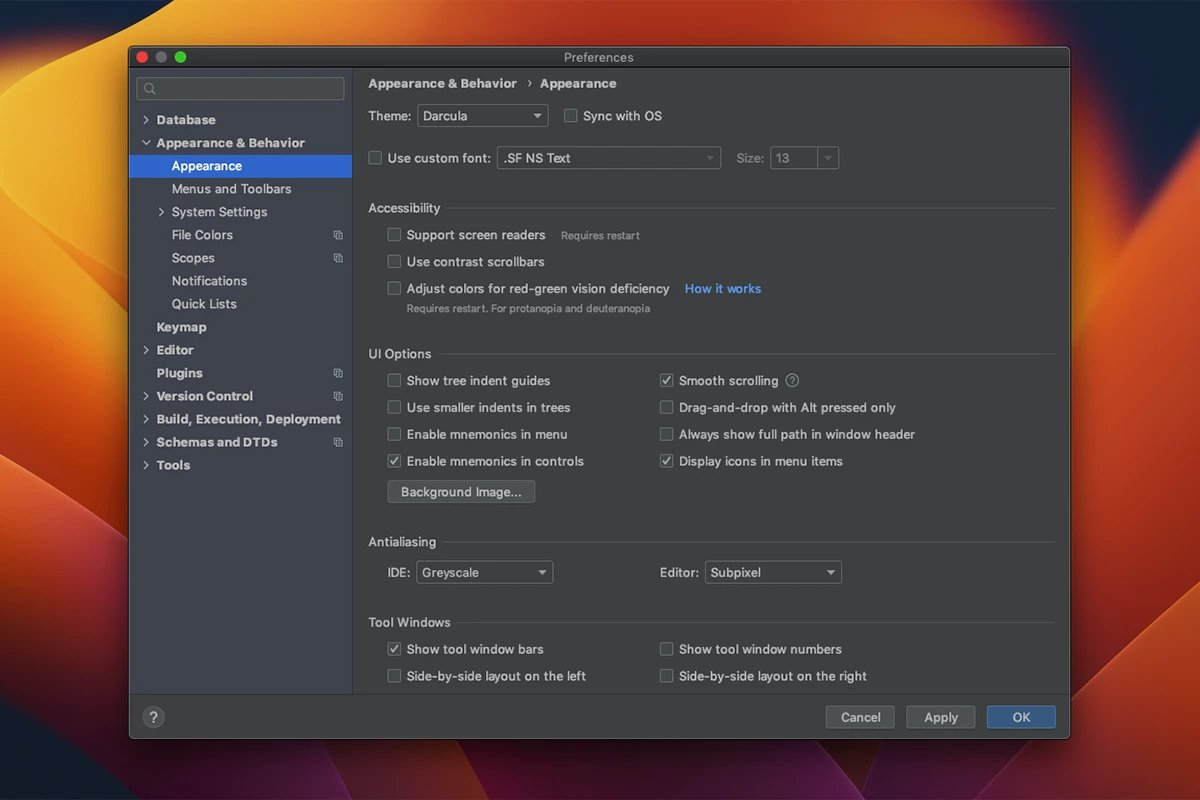The width and height of the screenshot is (1200, 800).
Task: Expand the Editor section in sidebar
Action: pyautogui.click(x=146, y=350)
